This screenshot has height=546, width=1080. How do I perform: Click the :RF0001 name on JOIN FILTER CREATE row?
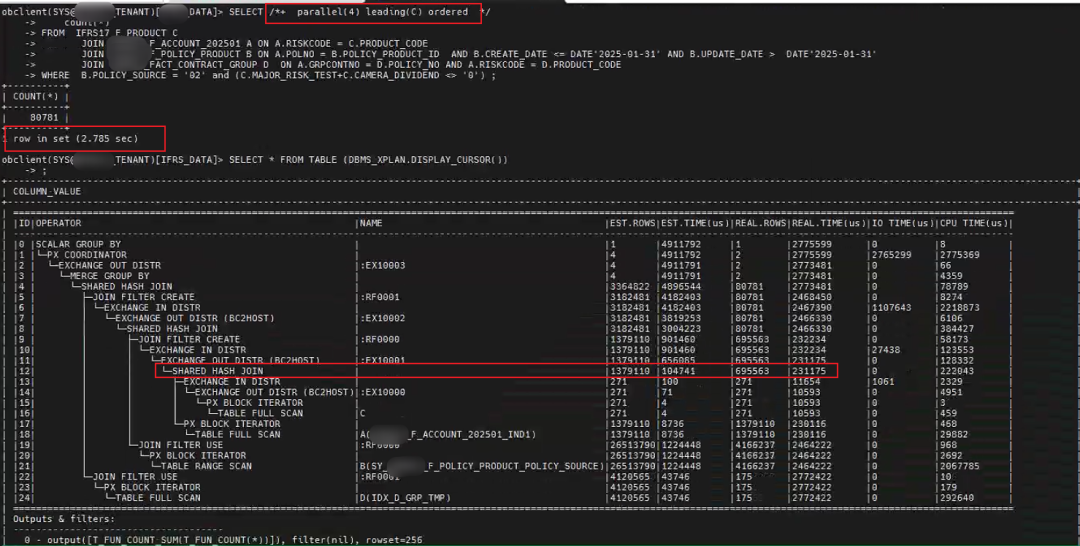click(380, 297)
